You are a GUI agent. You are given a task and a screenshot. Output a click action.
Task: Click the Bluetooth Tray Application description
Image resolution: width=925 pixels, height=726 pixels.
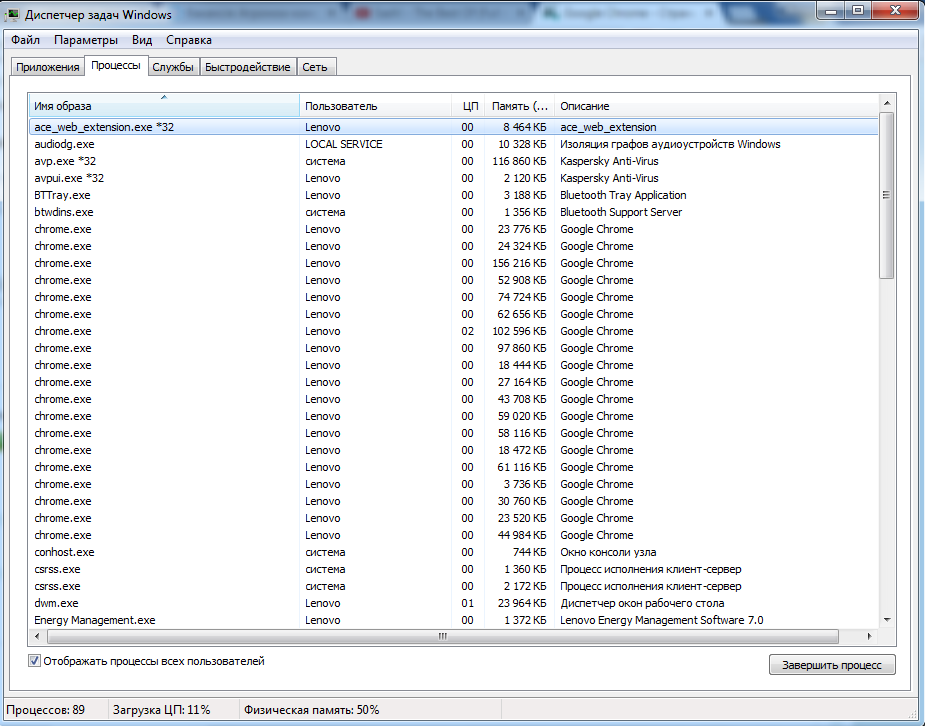[x=623, y=195]
